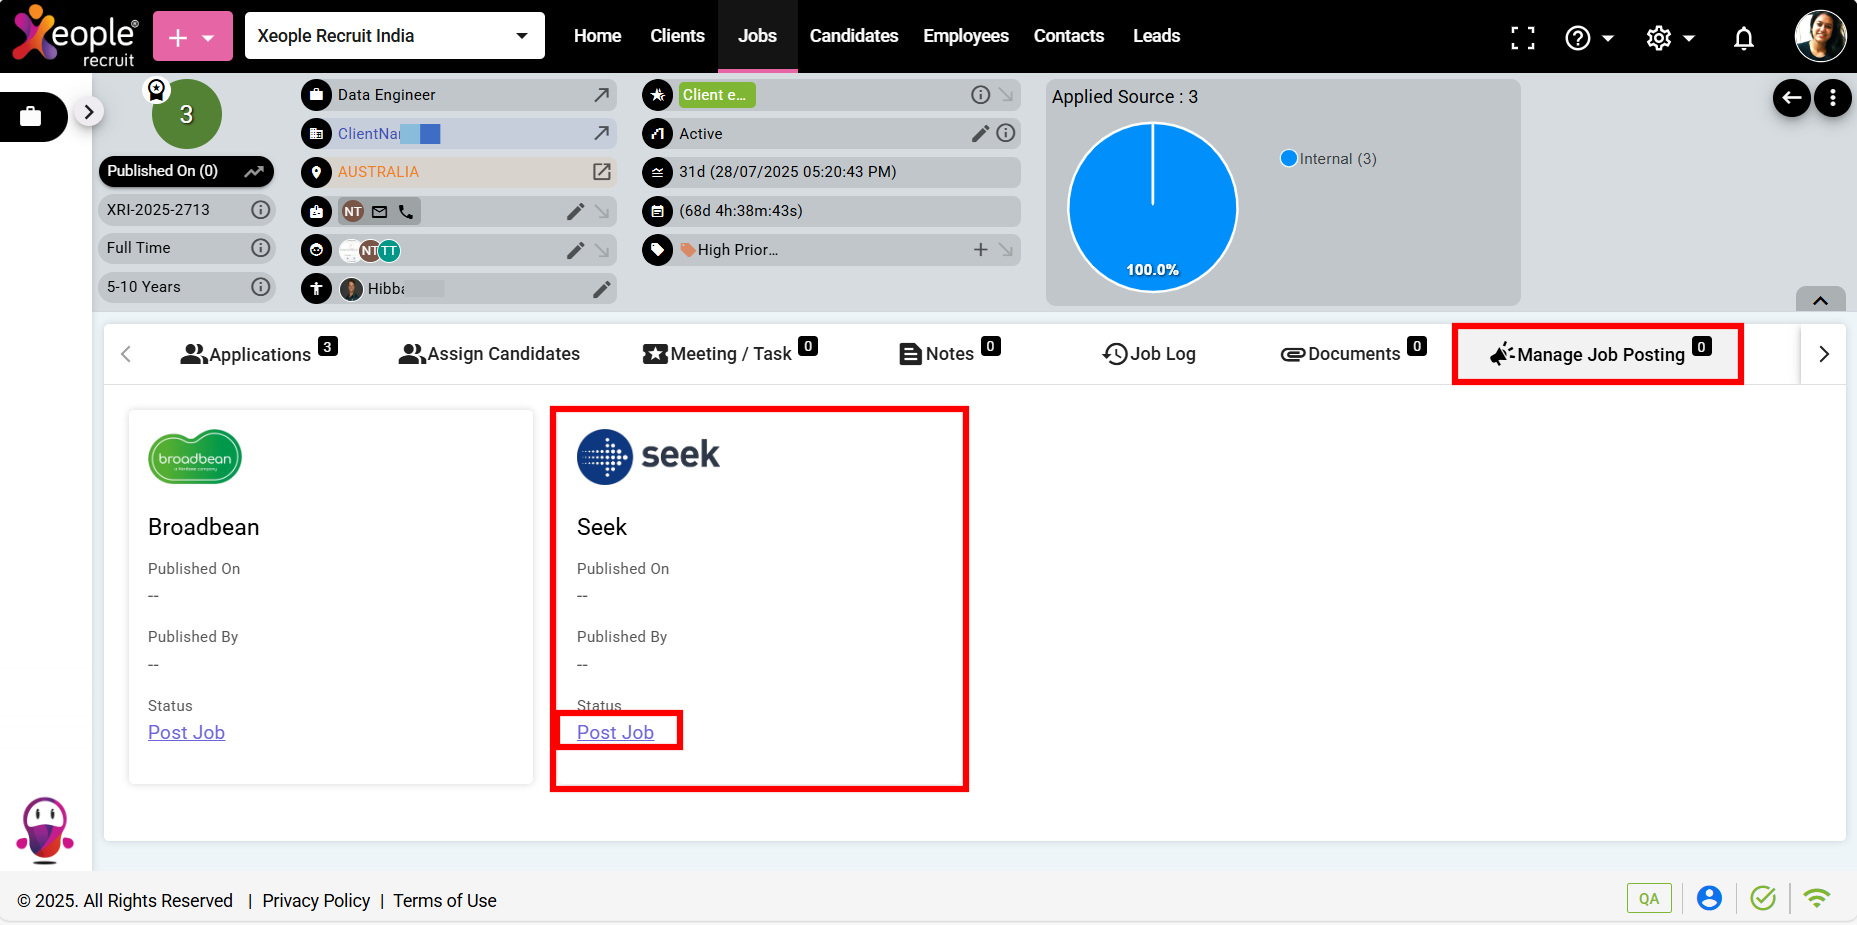
Task: Click the Internal (3) legend swatch
Action: pos(1288,158)
